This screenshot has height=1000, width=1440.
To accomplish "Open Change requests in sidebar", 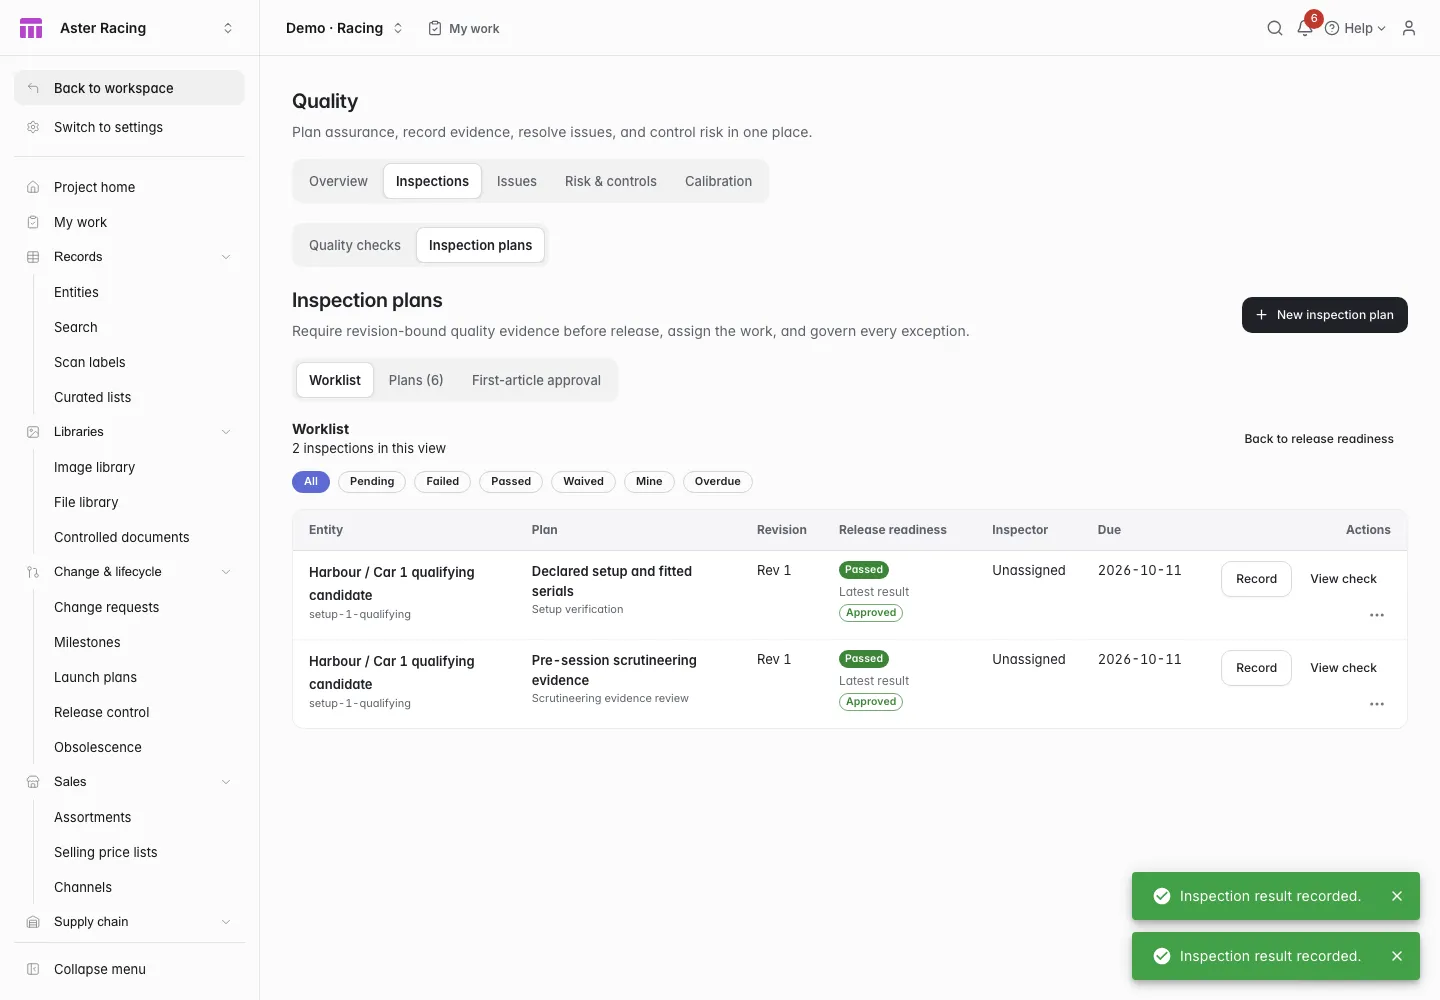I will coord(107,607).
